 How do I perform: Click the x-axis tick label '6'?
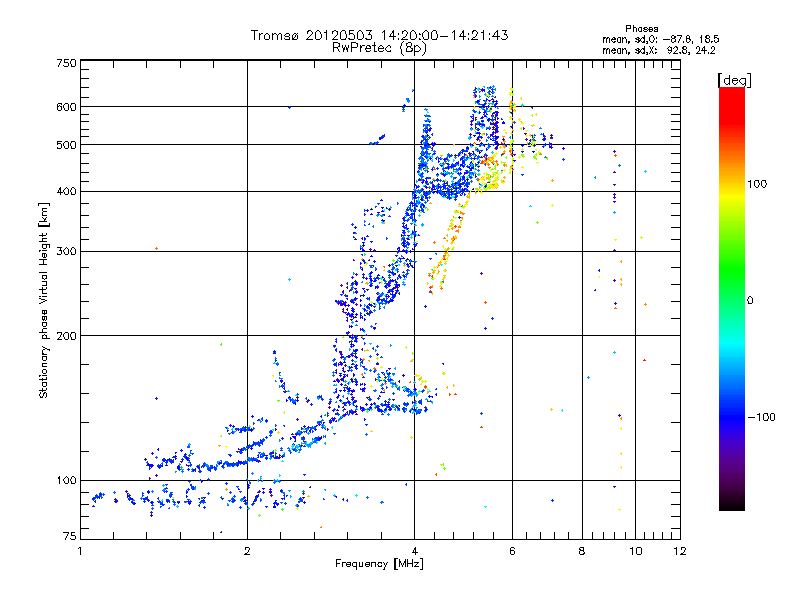click(512, 551)
